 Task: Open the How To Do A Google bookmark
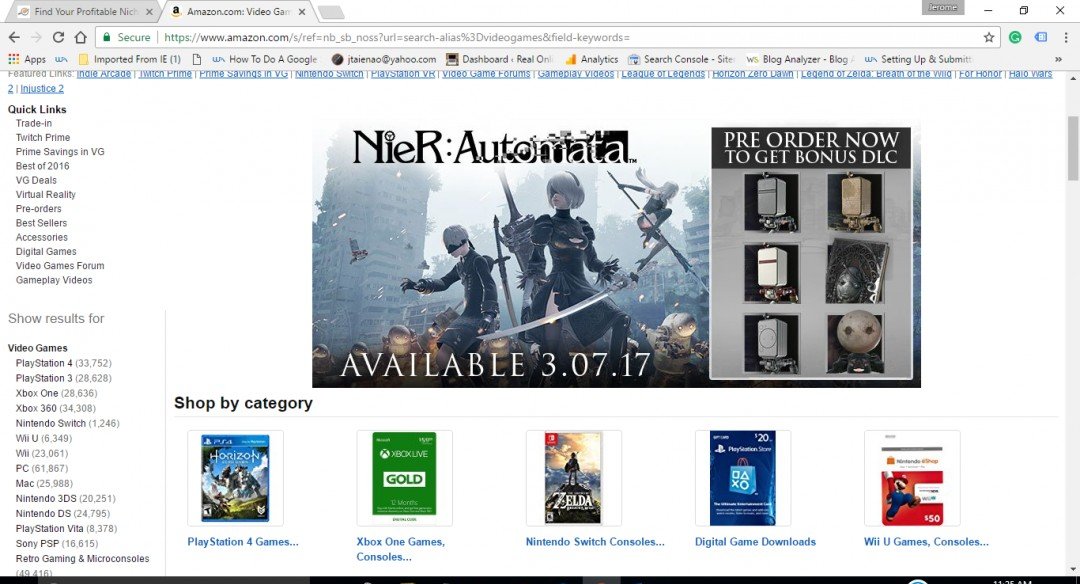[x=265, y=59]
